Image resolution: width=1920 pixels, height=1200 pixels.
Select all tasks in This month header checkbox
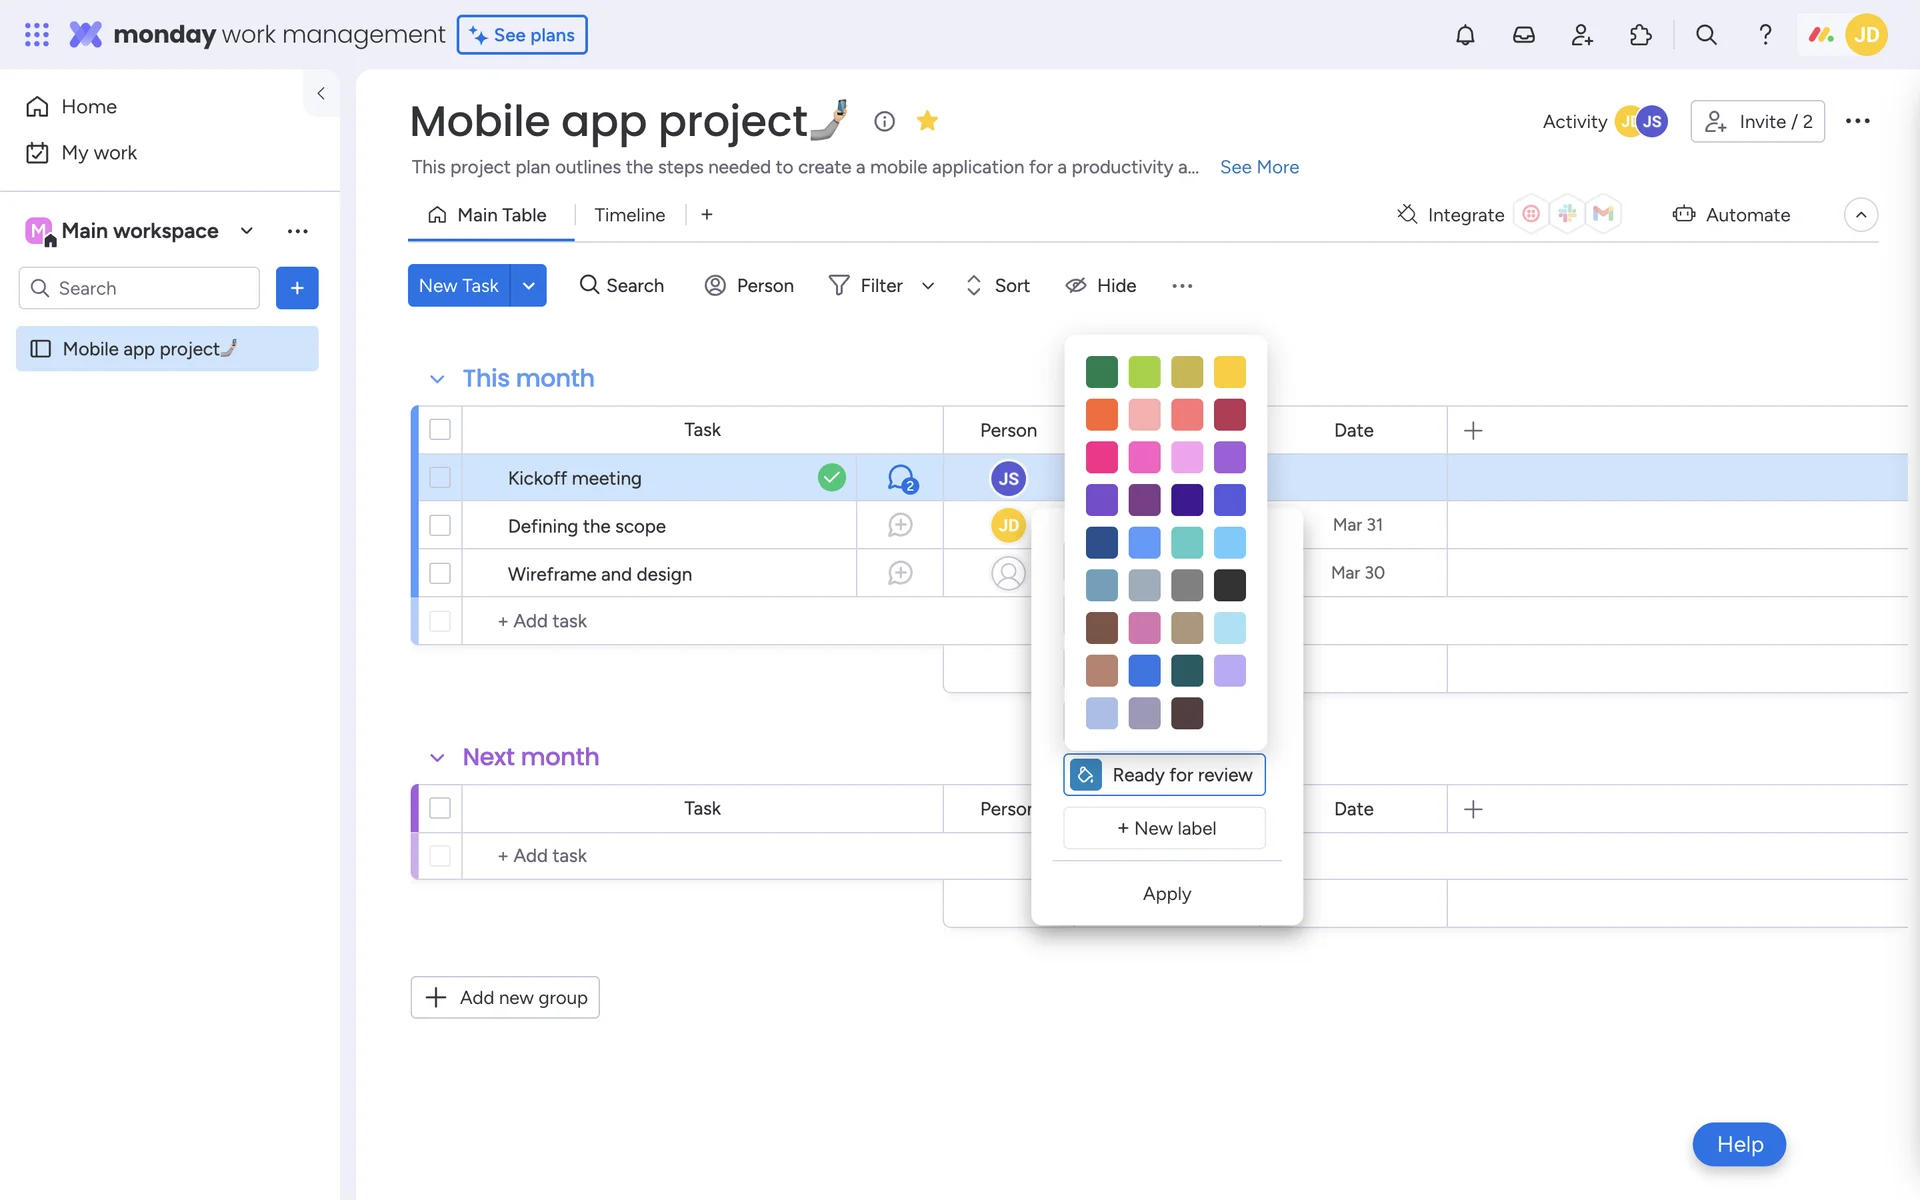click(440, 430)
